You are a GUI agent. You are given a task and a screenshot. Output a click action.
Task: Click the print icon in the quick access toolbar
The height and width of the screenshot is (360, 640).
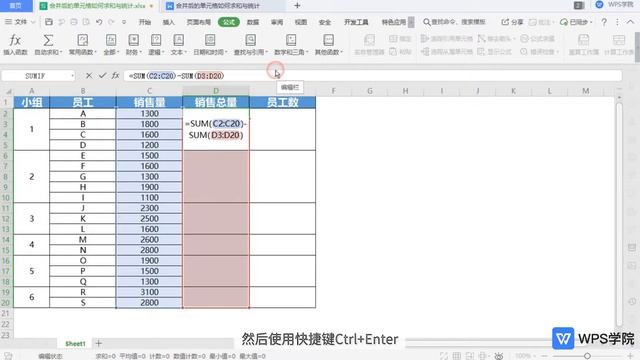[x=74, y=22]
